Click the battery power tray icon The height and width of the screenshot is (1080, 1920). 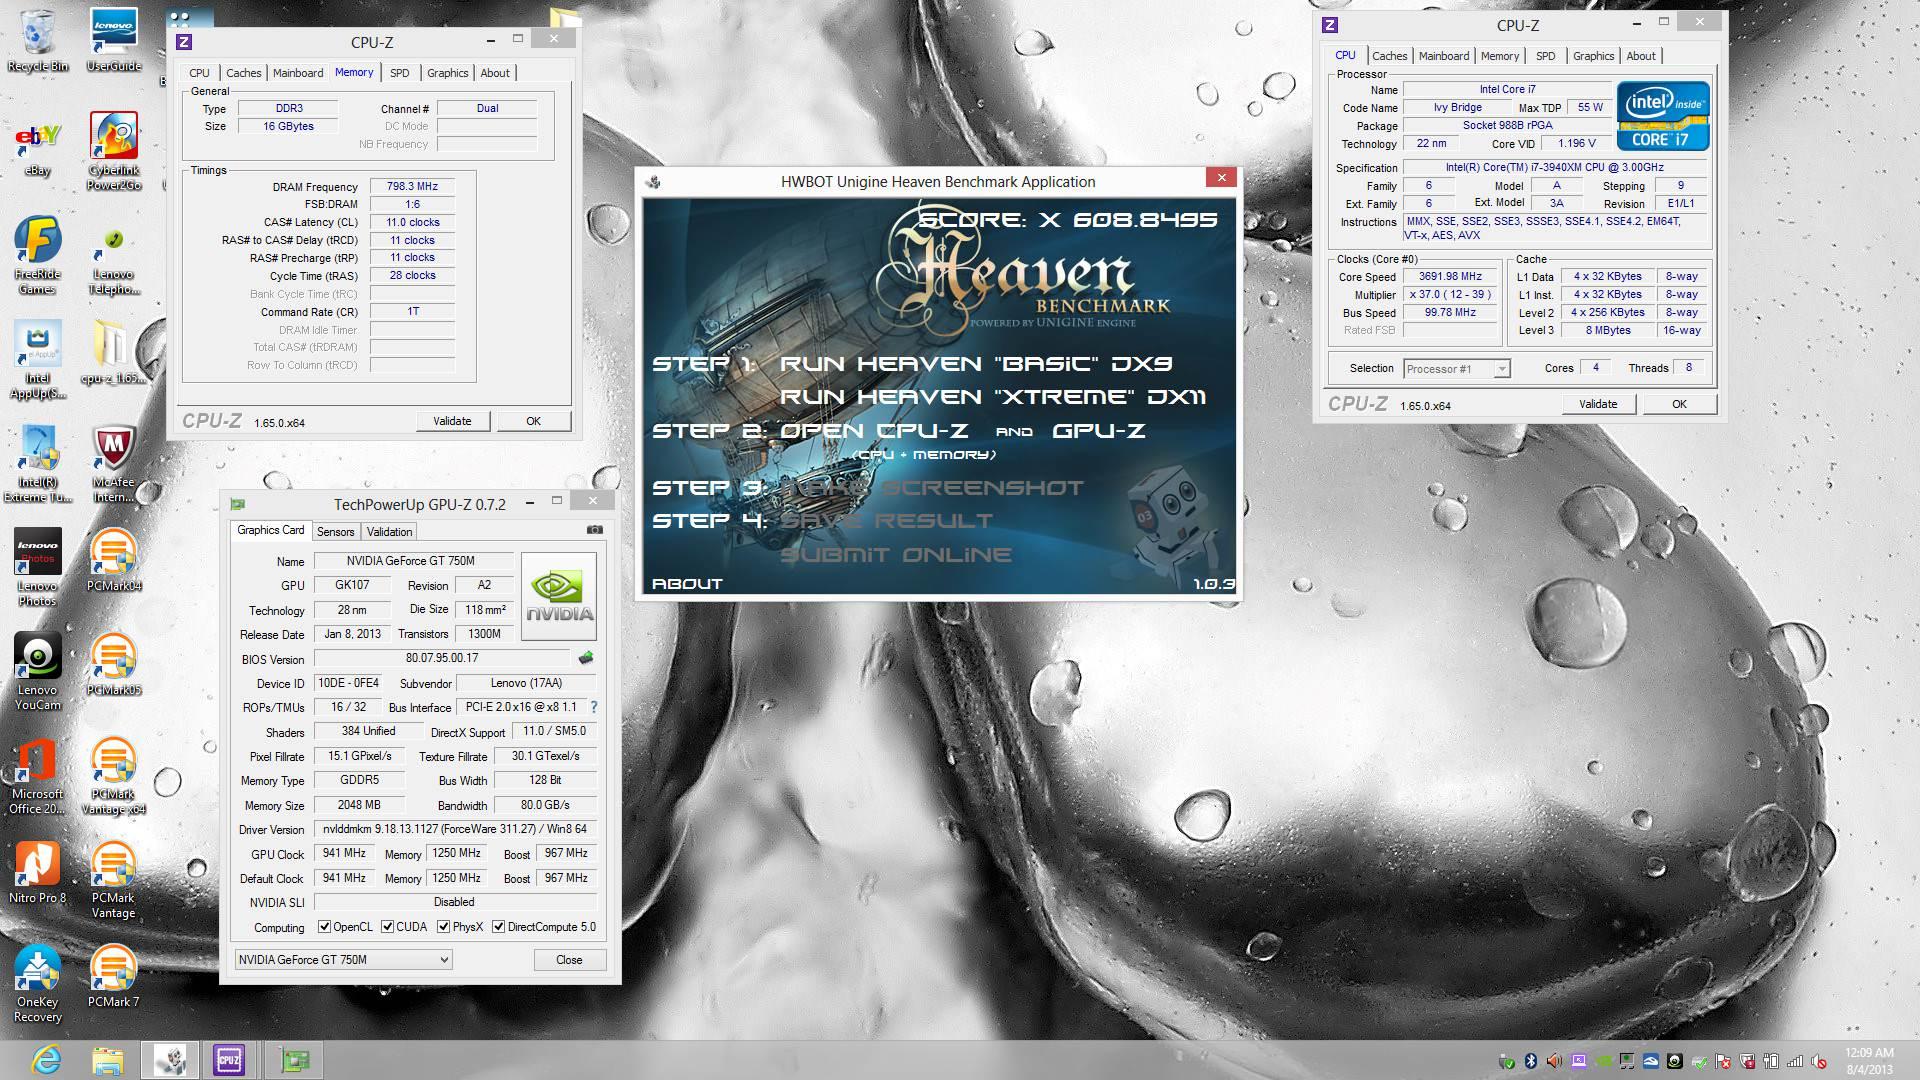click(x=1770, y=1061)
